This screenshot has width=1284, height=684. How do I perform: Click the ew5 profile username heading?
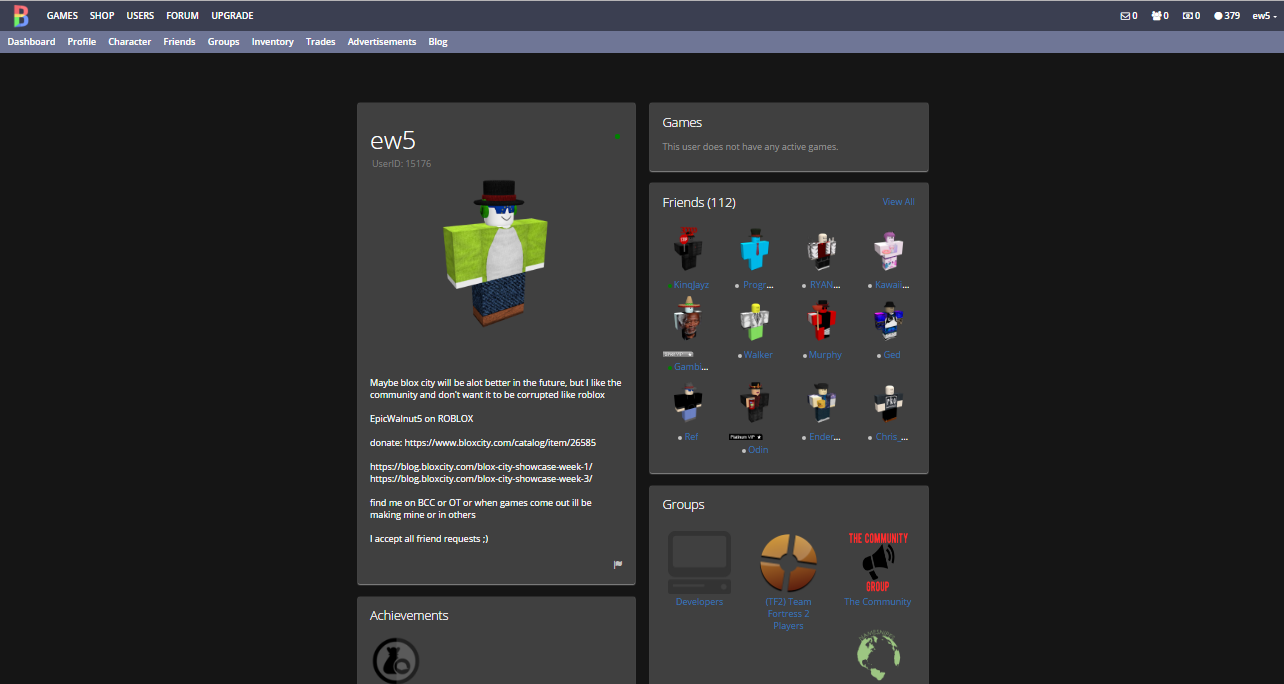tap(393, 141)
